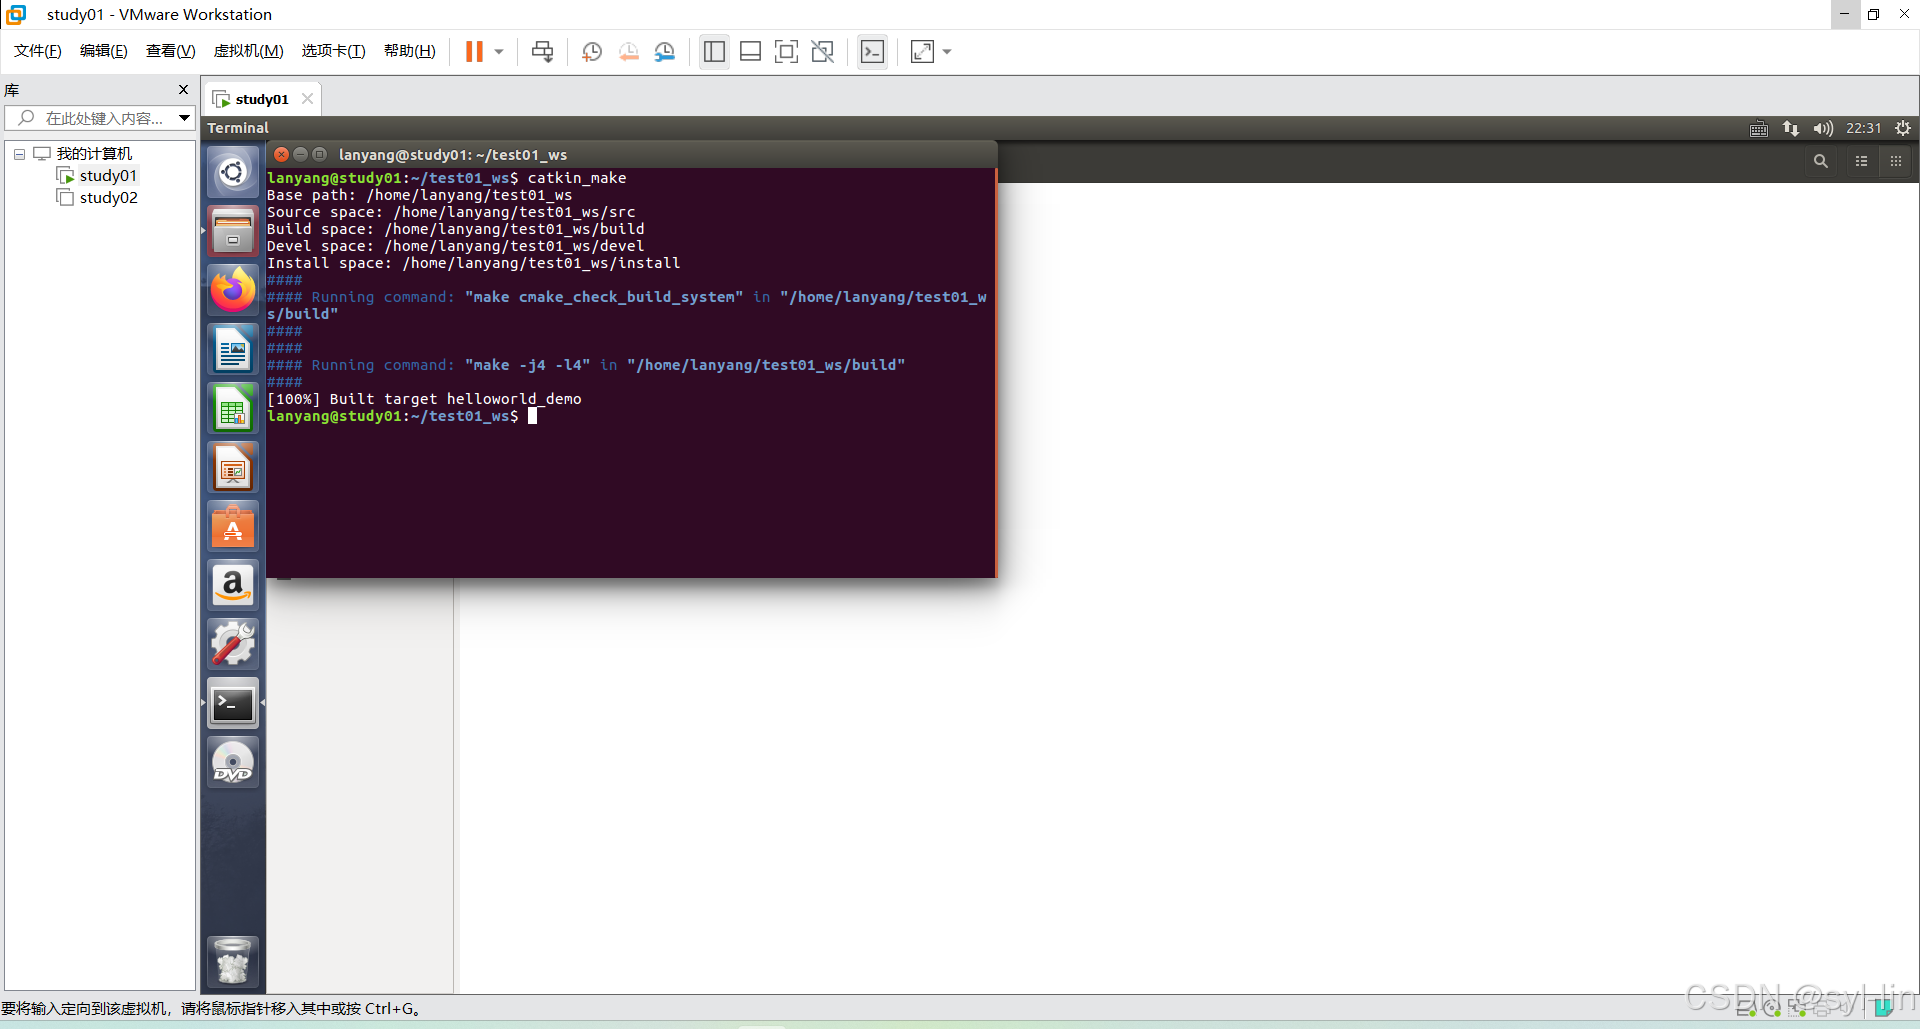1920x1029 pixels.
Task: Select study02 in the library list
Action: pos(108,197)
